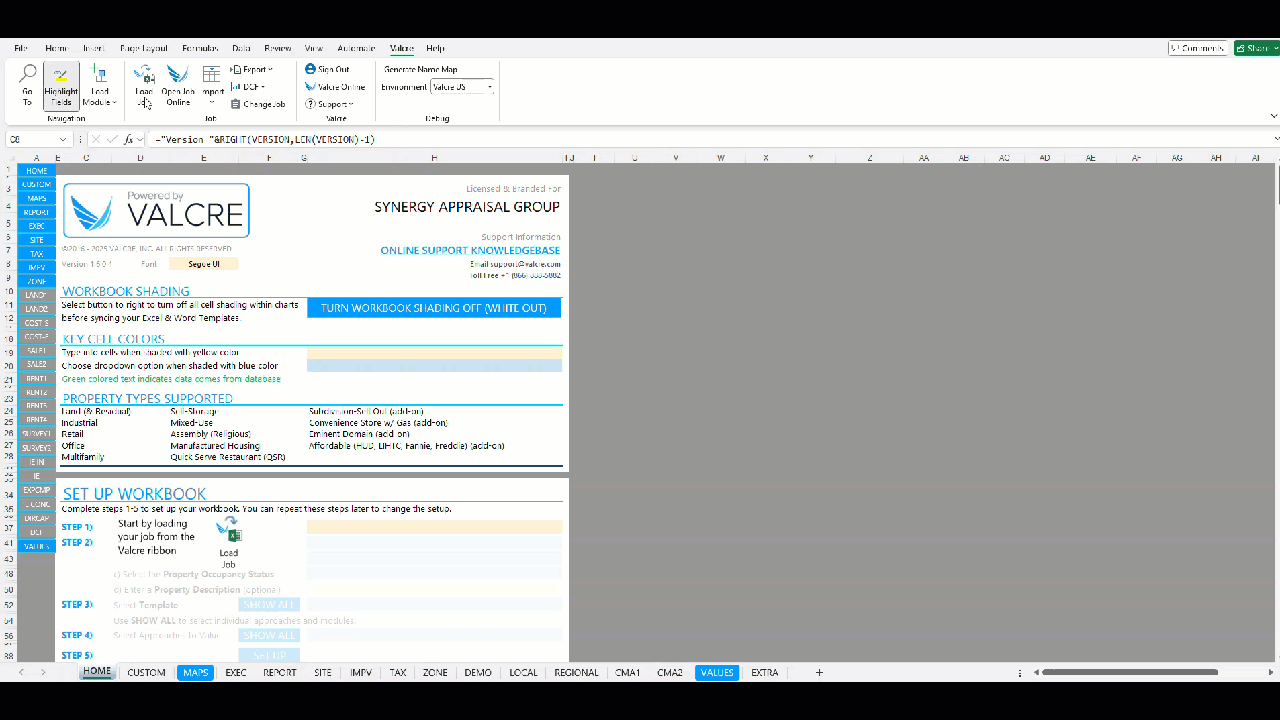This screenshot has width=1280, height=720.
Task: Open the Load Module dropdown
Action: 100,86
